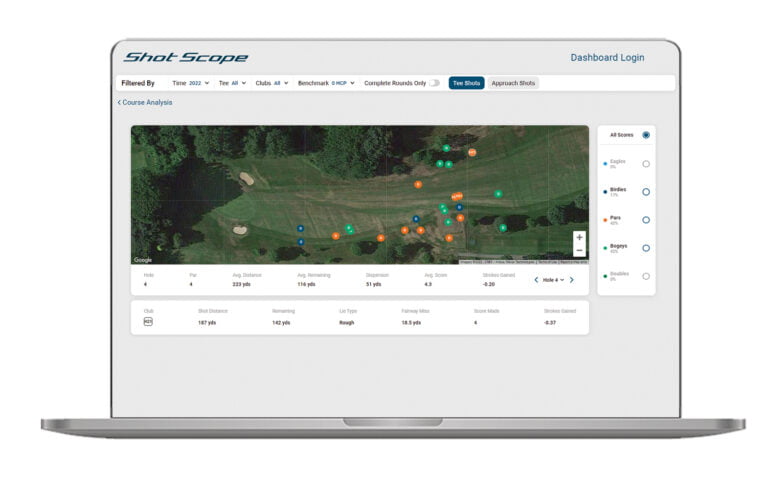
Task: Go back to Course Analysis
Action: (x=145, y=102)
